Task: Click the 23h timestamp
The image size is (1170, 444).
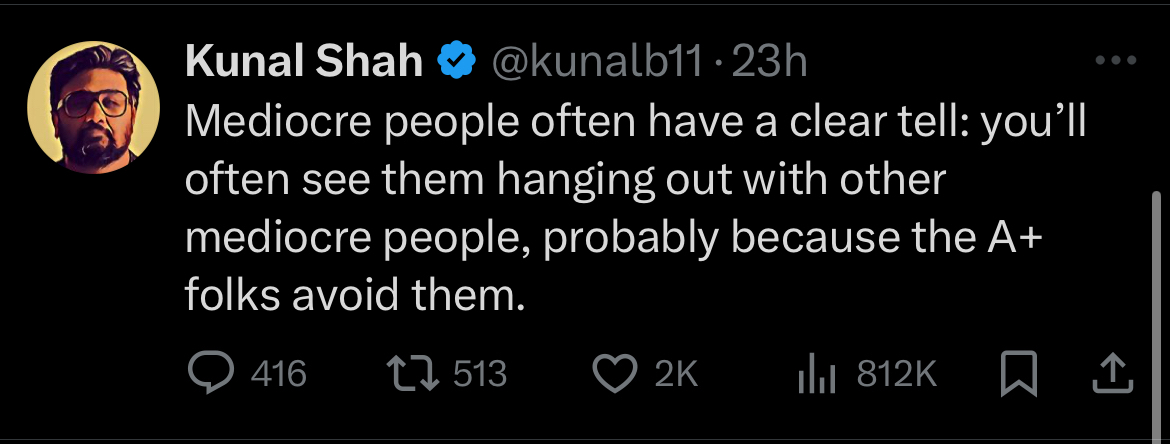Action: pos(769,63)
